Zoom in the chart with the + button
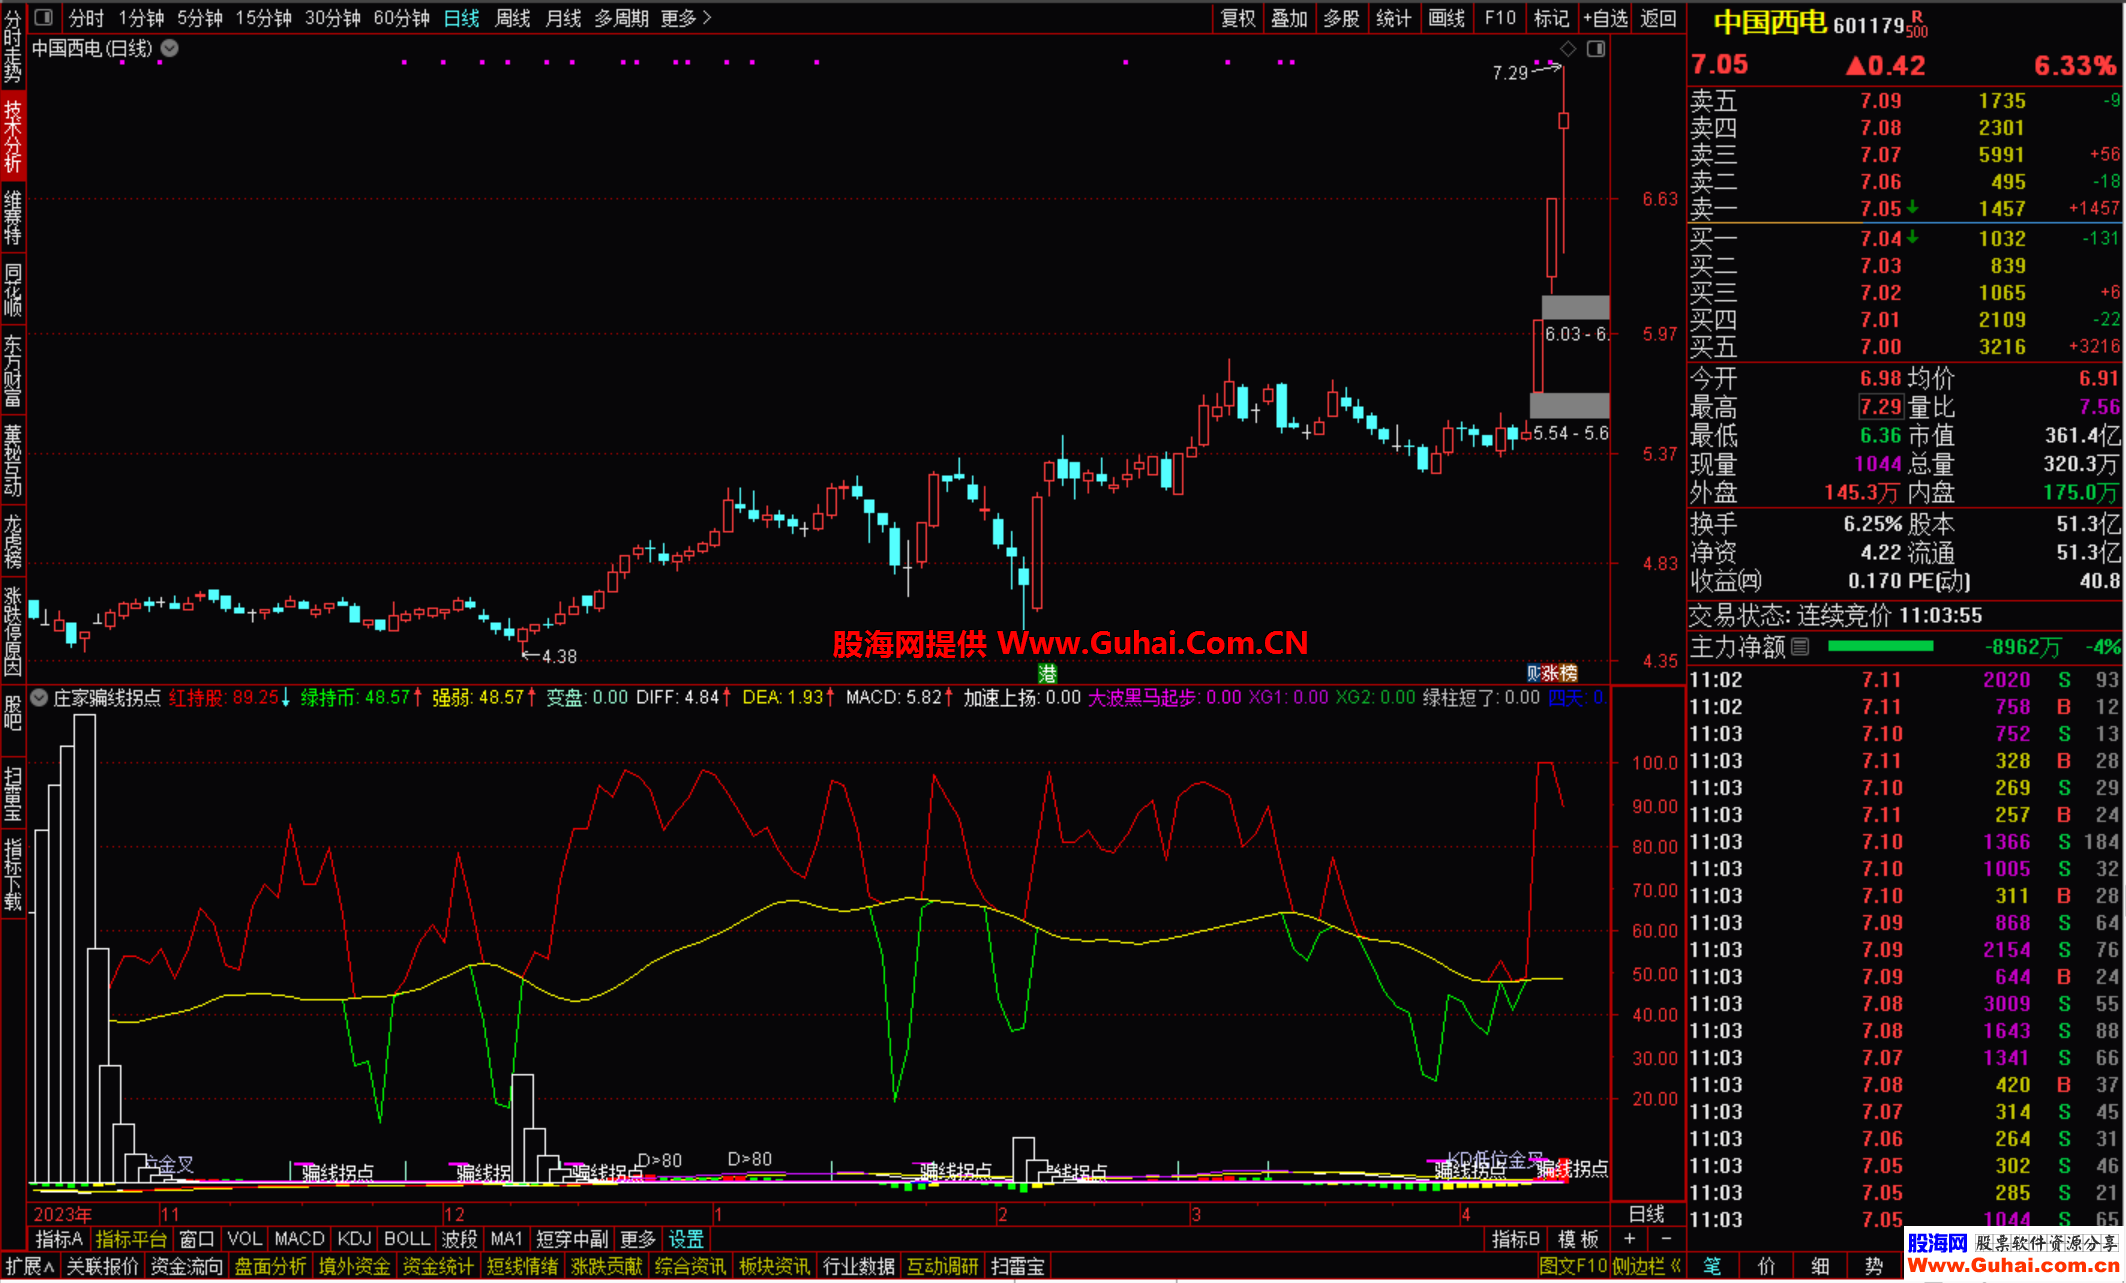 1630,1239
